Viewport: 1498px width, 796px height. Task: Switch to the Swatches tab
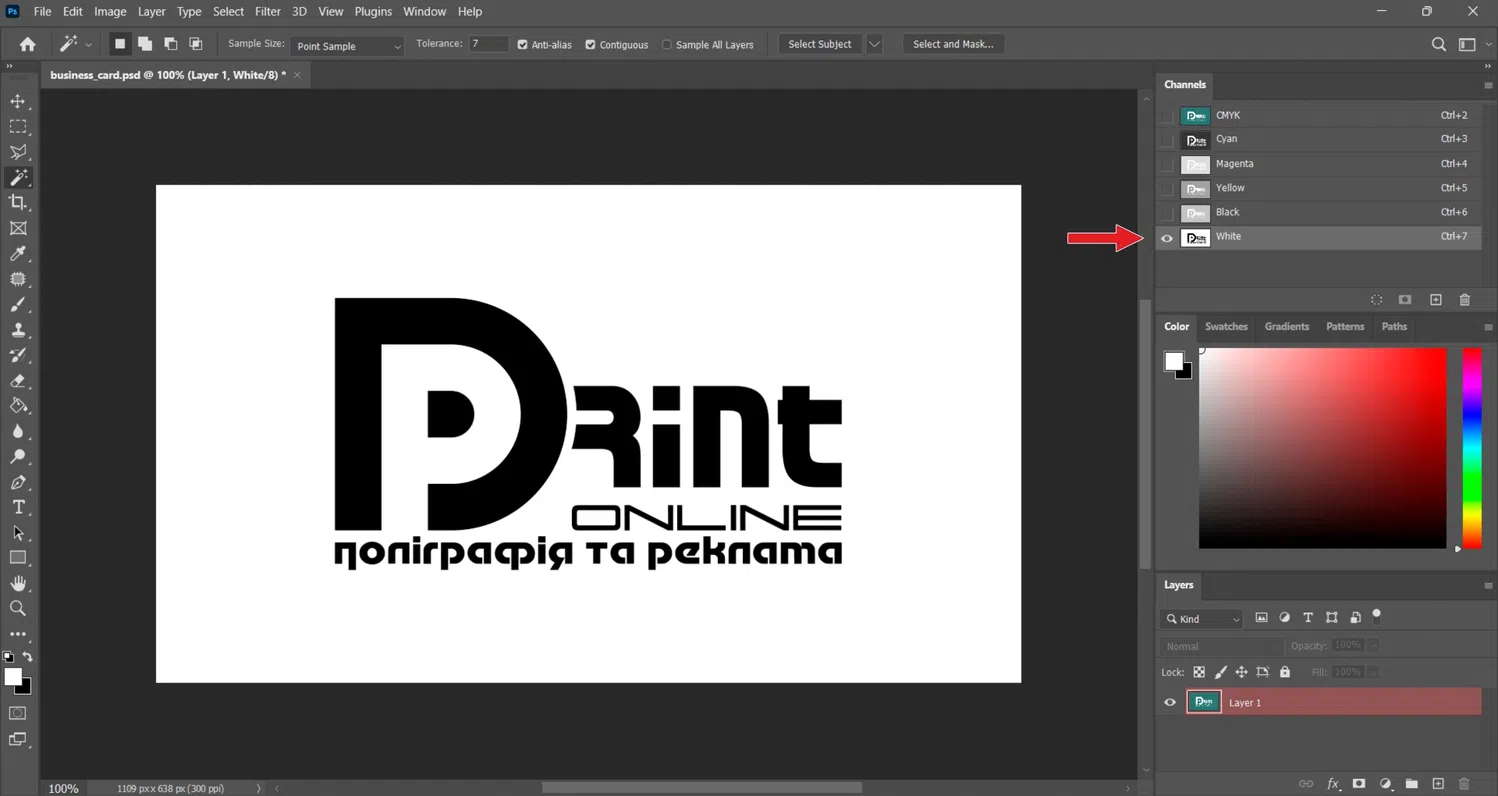pyautogui.click(x=1226, y=326)
